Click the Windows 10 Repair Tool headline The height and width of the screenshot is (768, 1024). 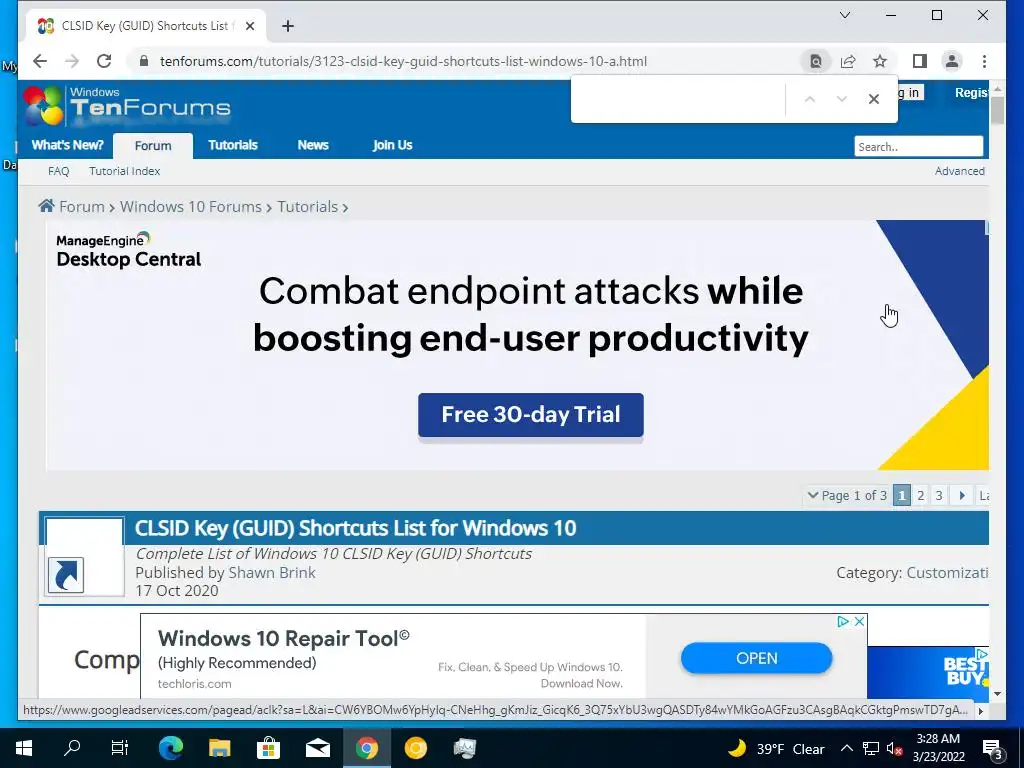pyautogui.click(x=283, y=638)
